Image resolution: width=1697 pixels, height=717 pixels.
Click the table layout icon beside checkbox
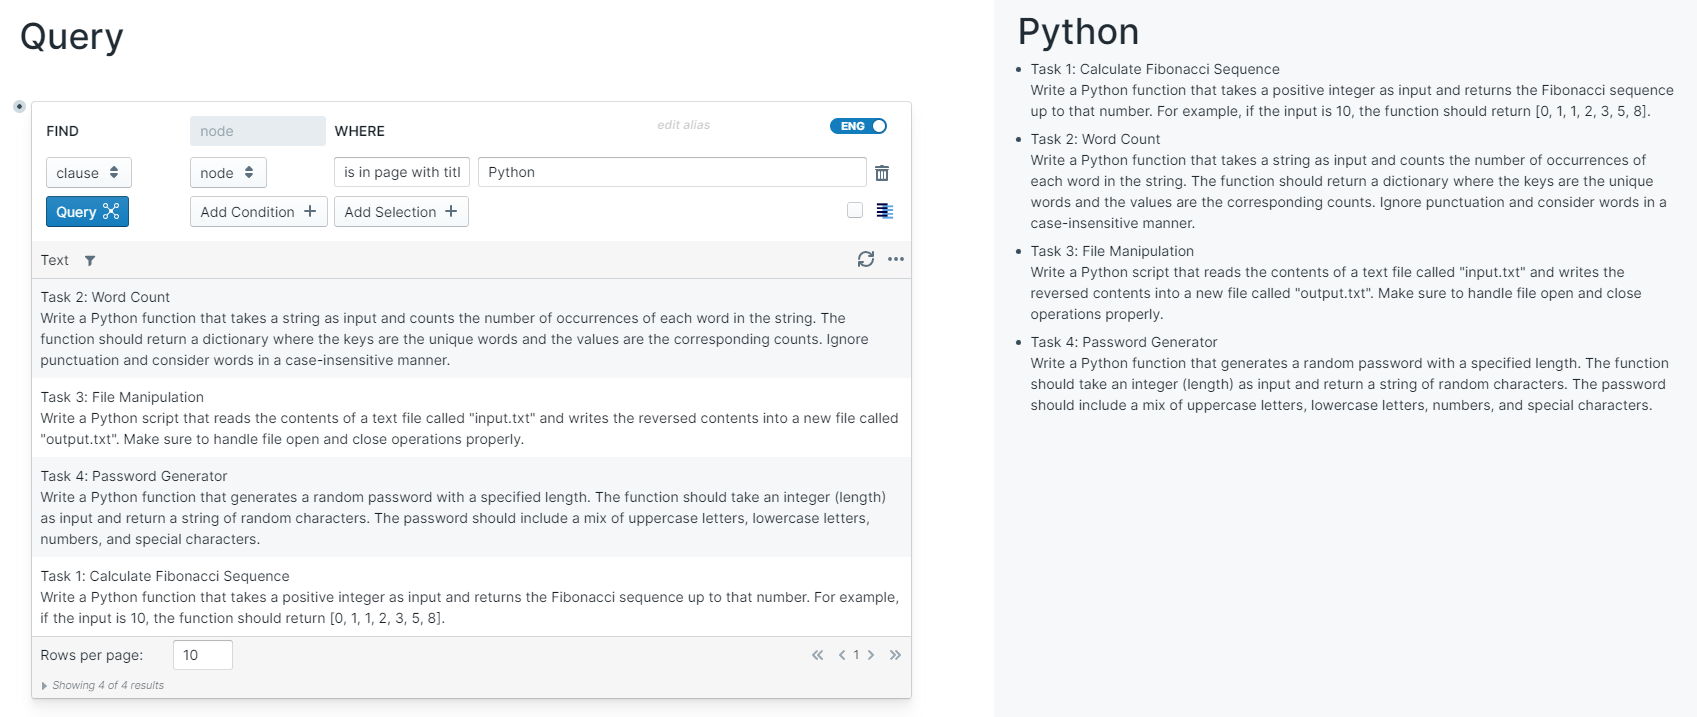(x=884, y=211)
